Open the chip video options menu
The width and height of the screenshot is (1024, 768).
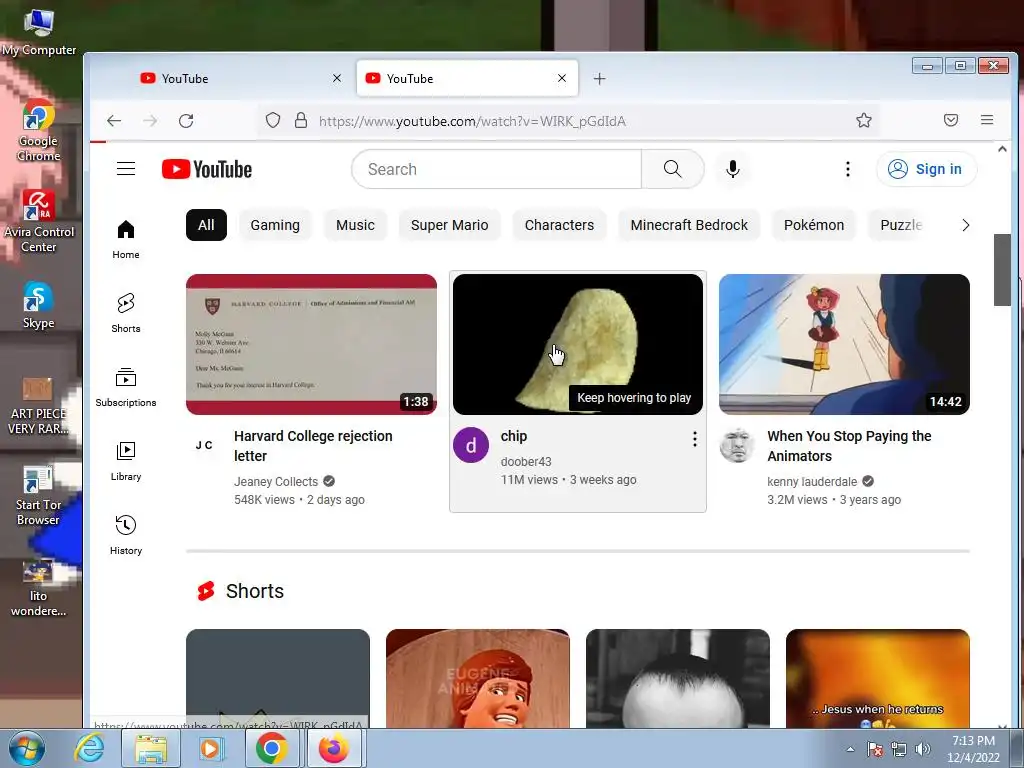(694, 439)
